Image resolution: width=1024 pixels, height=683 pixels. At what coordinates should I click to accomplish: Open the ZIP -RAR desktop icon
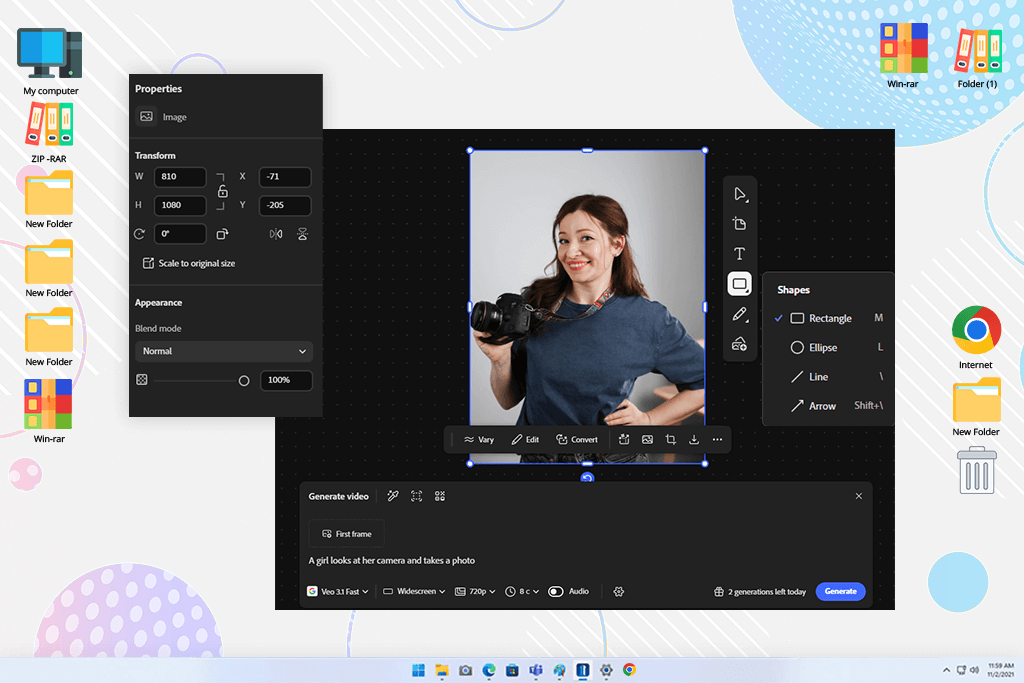click(x=49, y=133)
